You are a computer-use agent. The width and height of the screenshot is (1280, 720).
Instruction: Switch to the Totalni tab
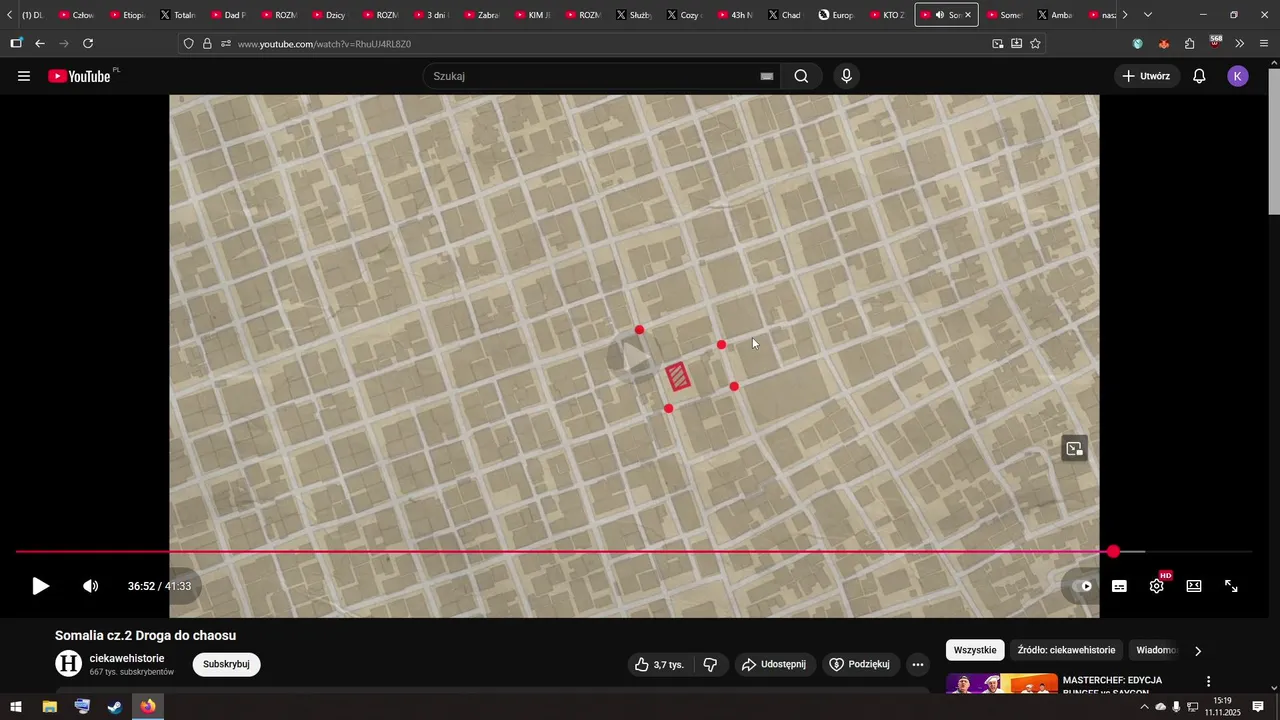click(x=178, y=15)
